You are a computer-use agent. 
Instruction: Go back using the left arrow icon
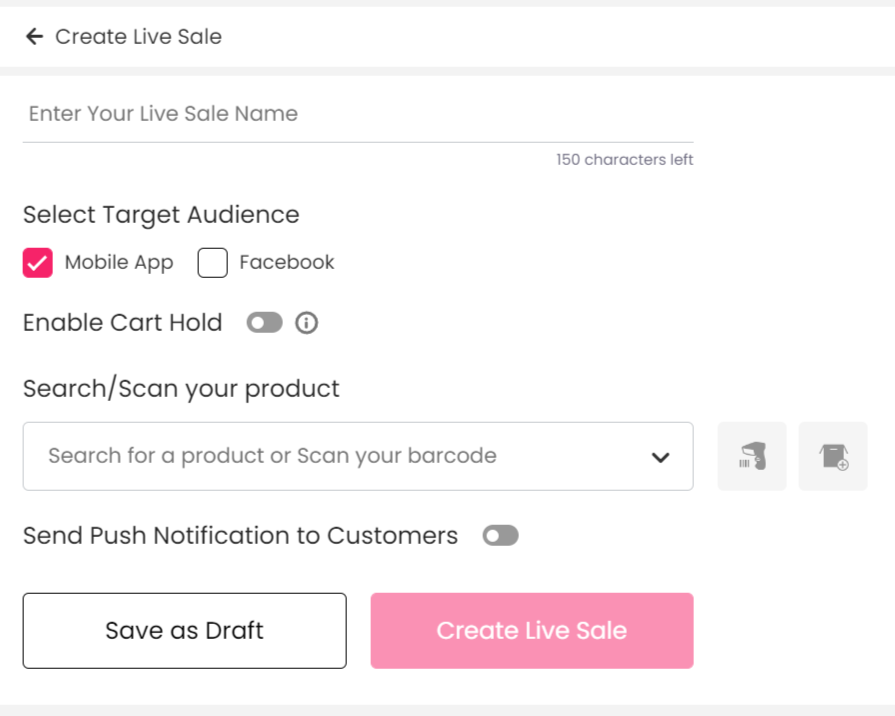pos(34,37)
